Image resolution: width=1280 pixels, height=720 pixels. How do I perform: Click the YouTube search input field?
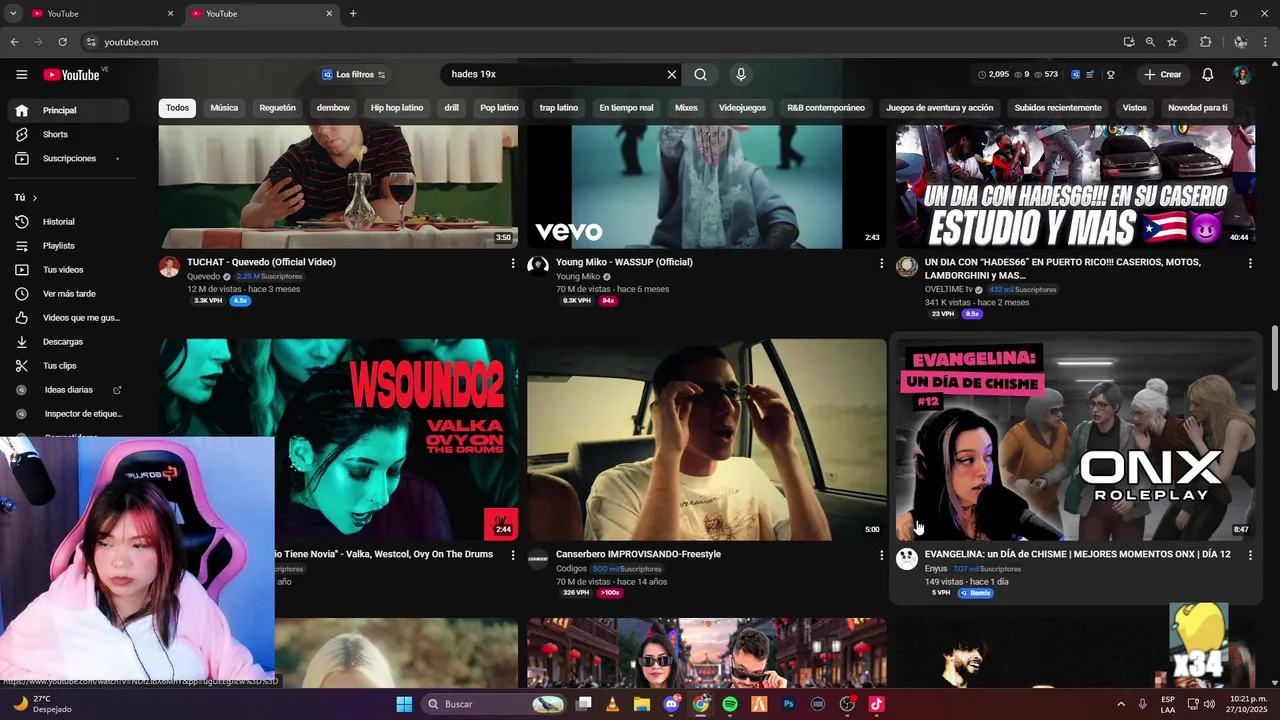click(556, 74)
